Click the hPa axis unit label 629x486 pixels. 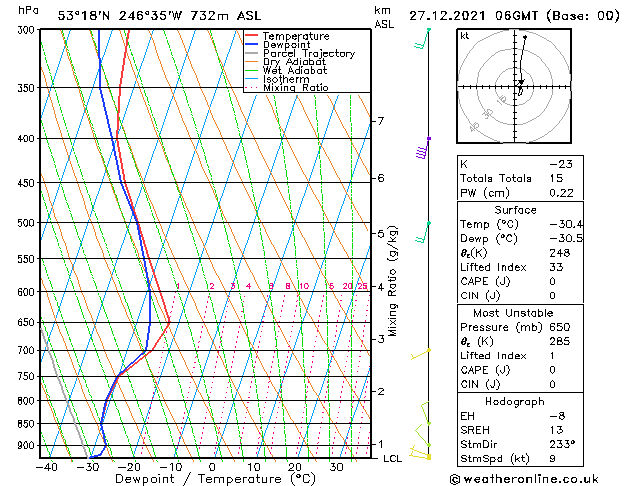point(28,10)
